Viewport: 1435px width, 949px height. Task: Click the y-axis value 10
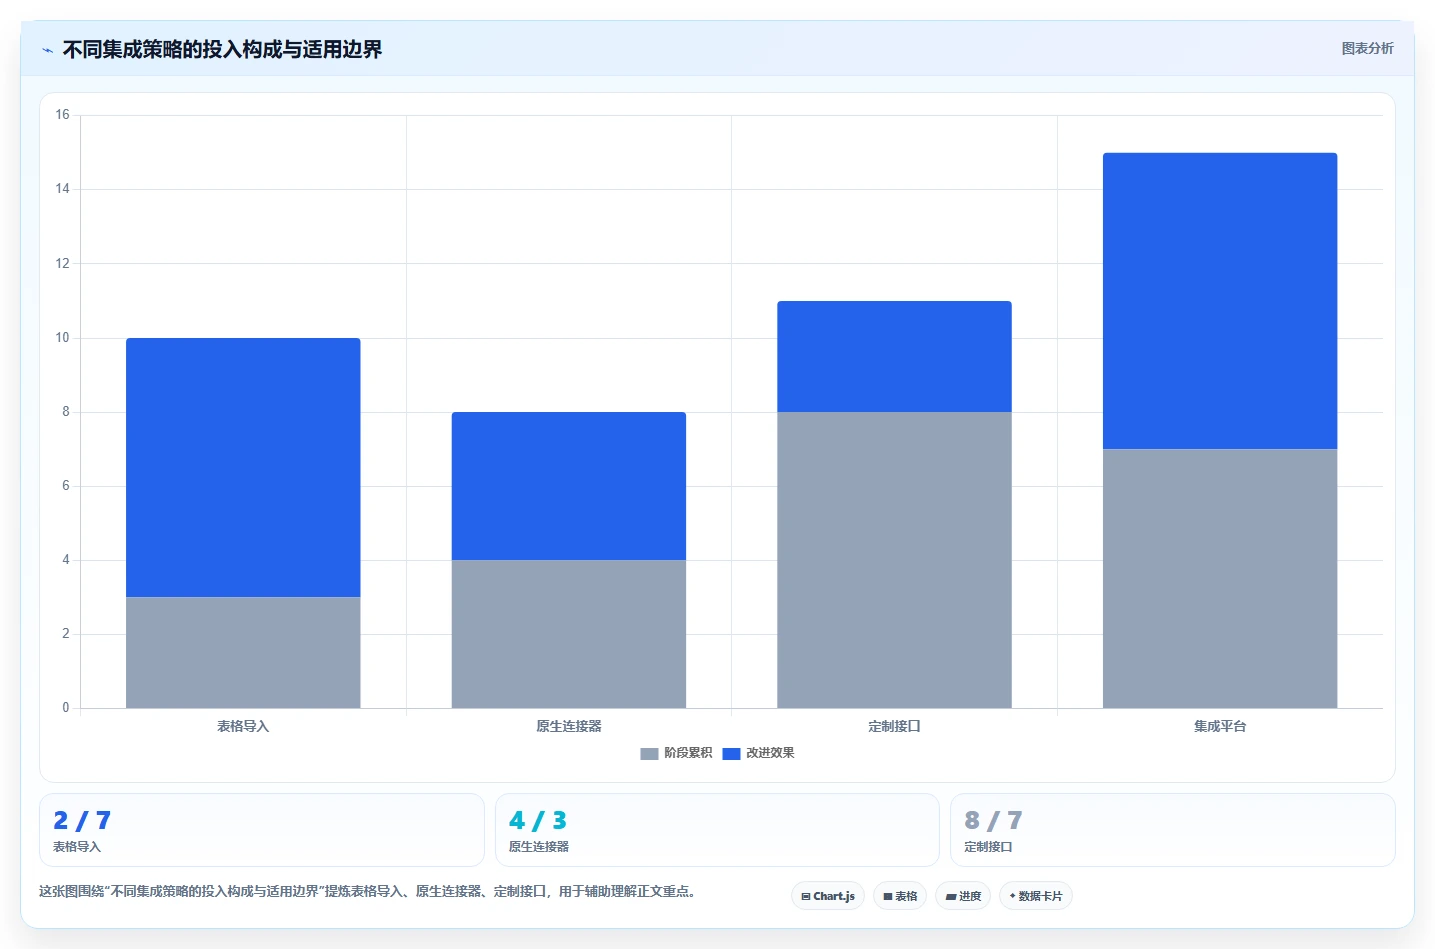click(63, 338)
